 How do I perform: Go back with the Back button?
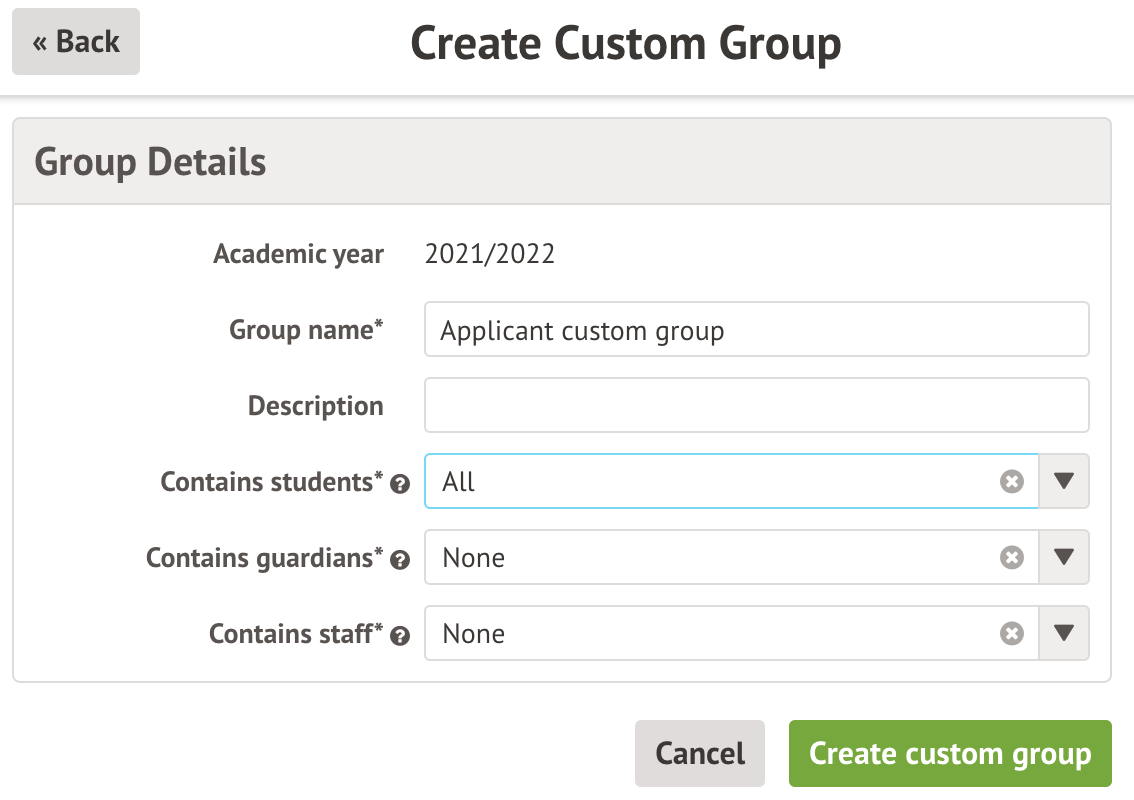(x=76, y=41)
